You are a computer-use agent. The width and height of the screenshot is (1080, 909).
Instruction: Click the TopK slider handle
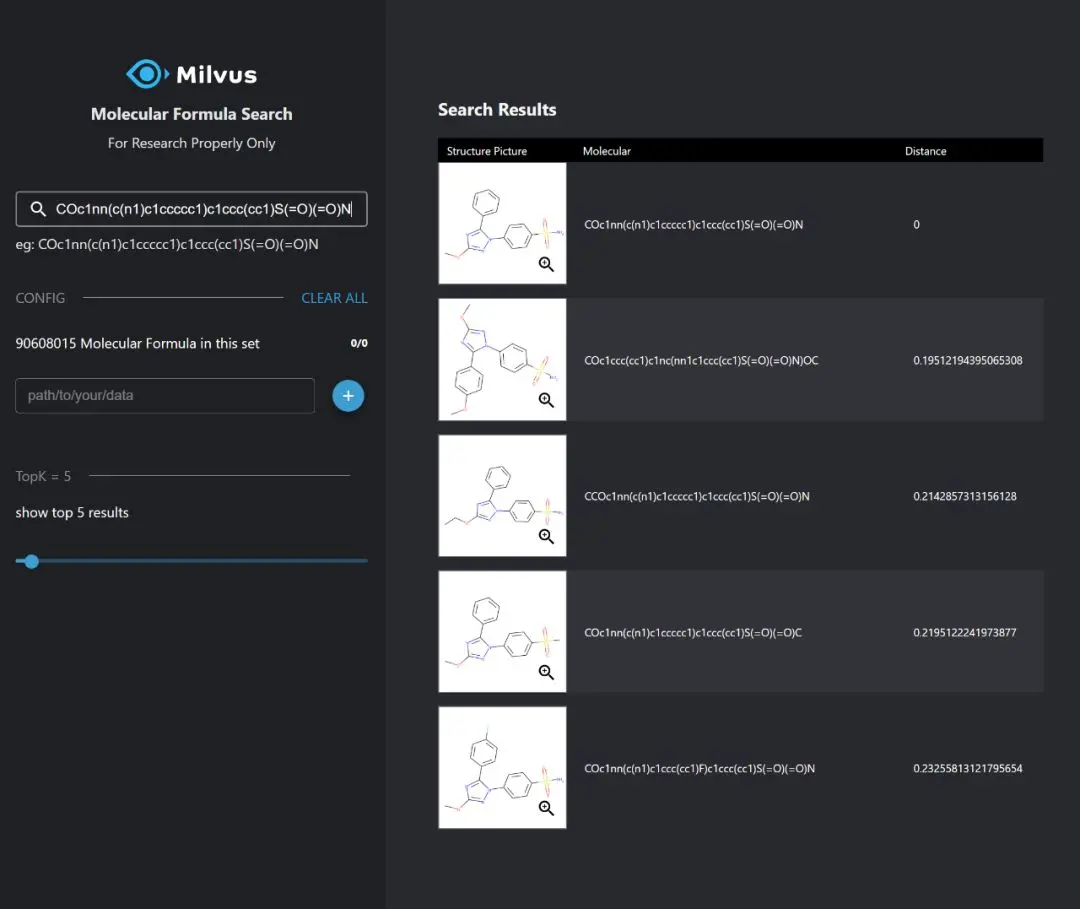31,561
